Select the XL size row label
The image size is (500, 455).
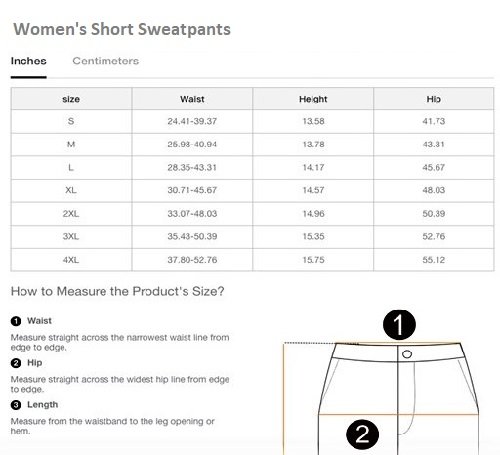coord(71,190)
